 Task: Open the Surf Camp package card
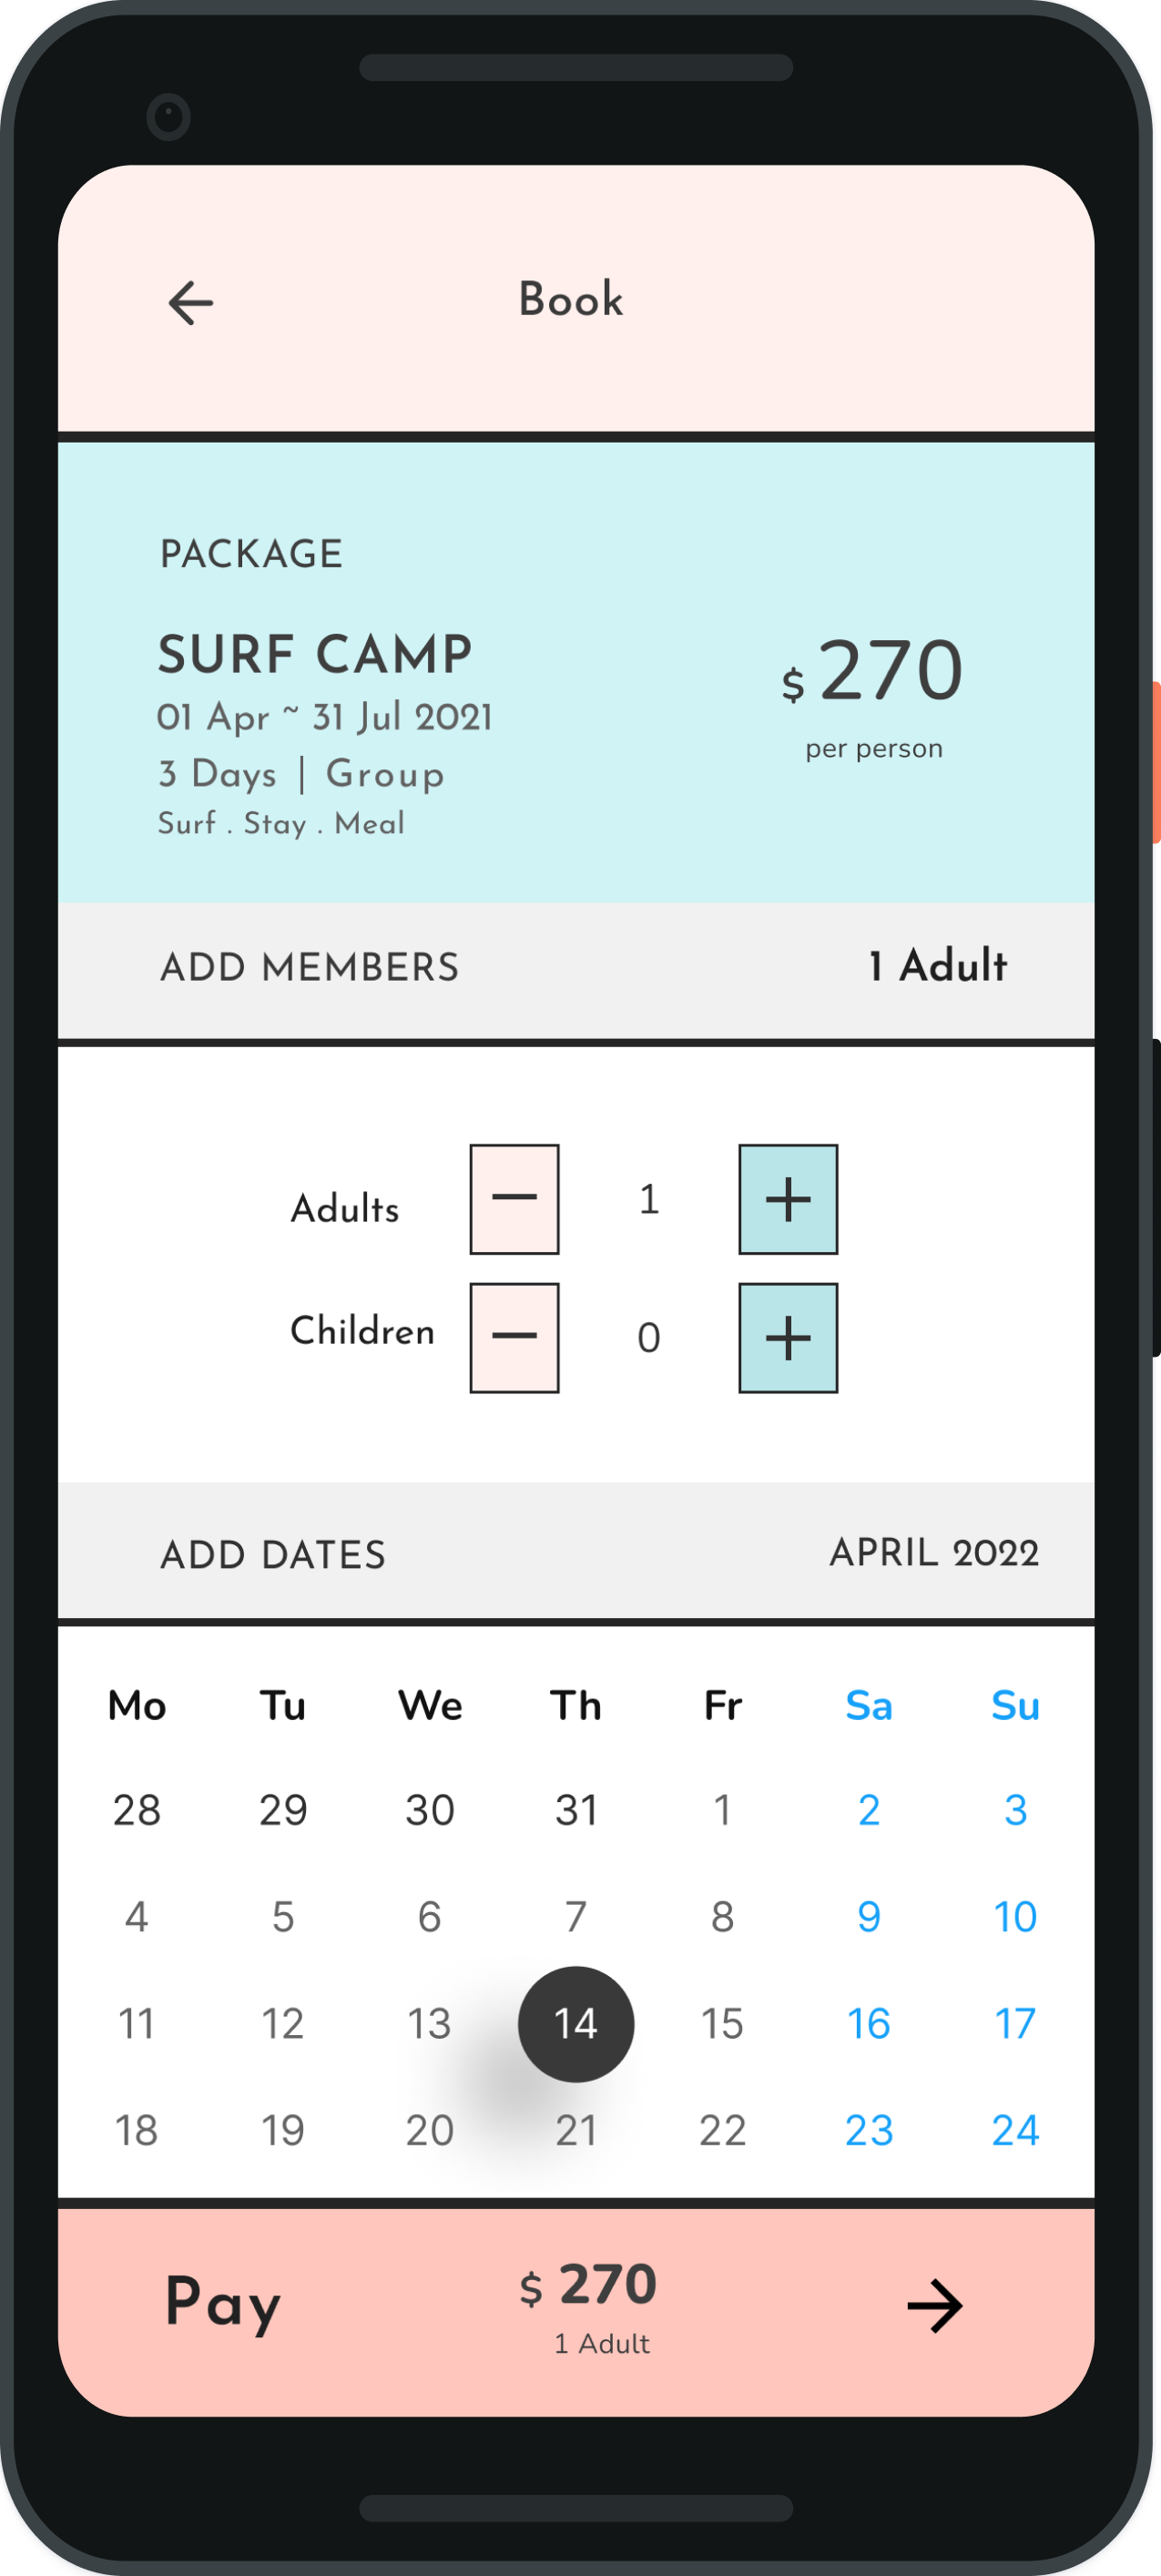(575, 672)
